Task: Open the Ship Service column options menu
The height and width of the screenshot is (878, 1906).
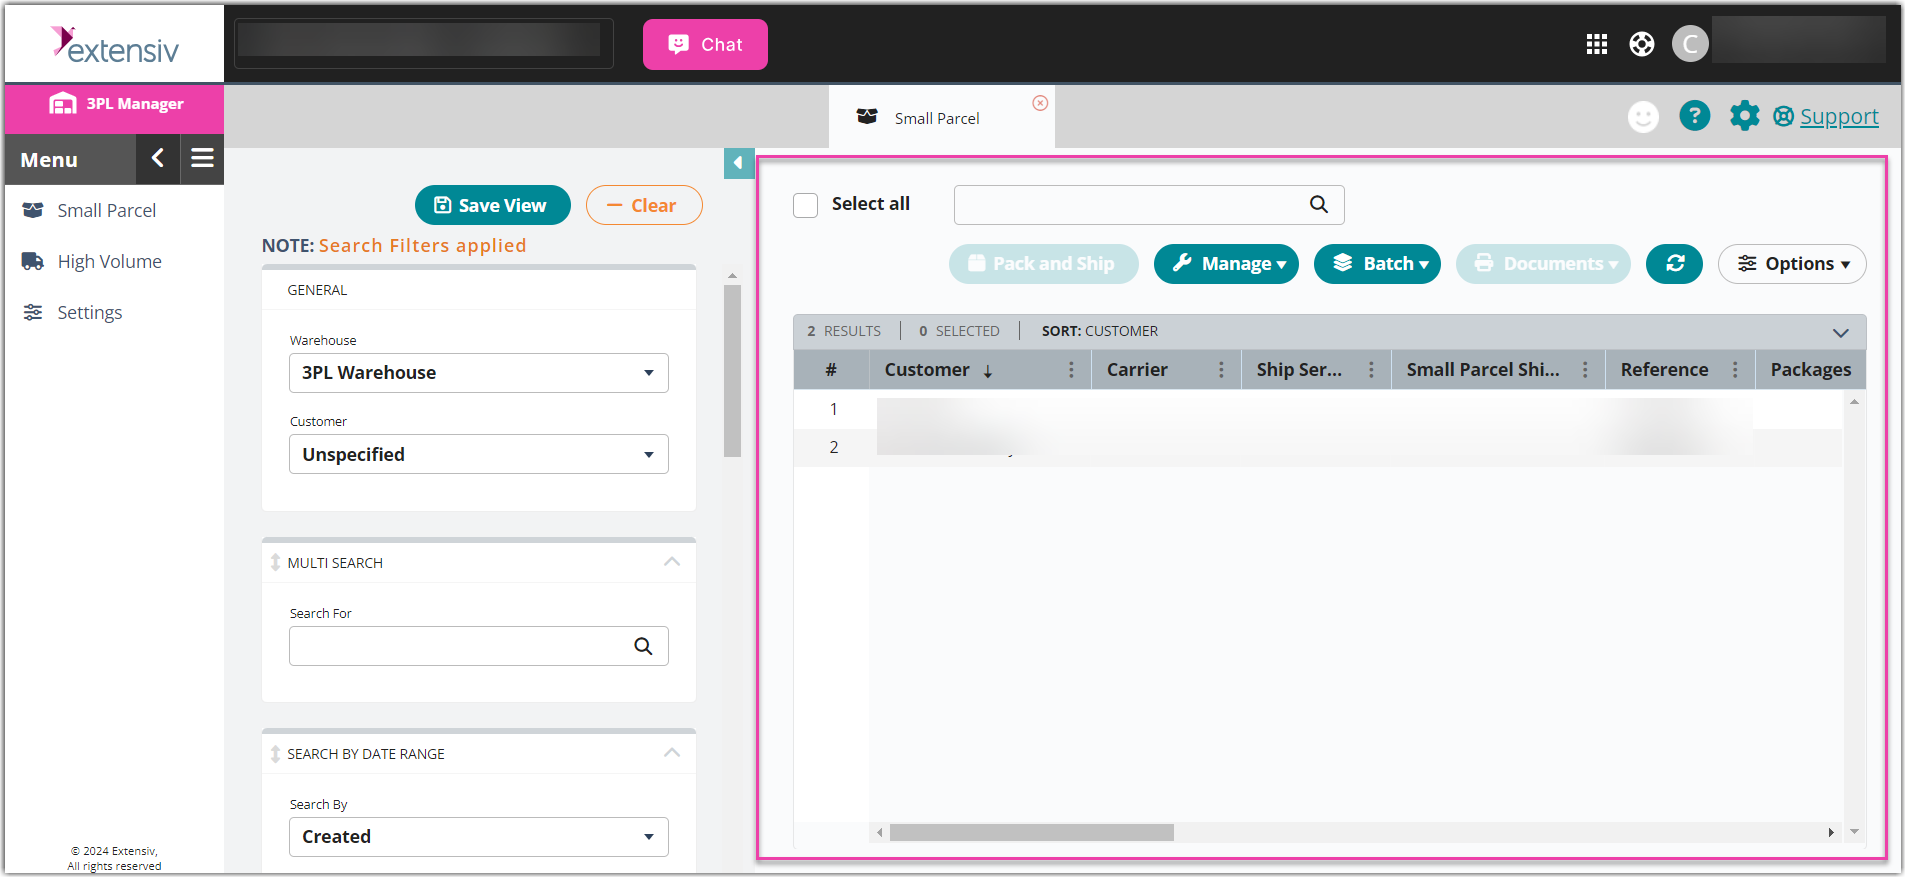Action: pyautogui.click(x=1371, y=370)
